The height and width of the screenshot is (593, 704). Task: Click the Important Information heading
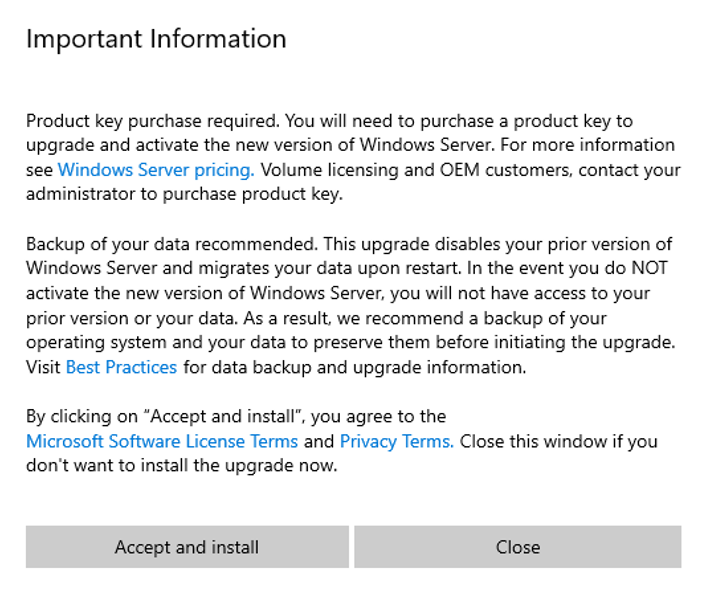point(156,39)
